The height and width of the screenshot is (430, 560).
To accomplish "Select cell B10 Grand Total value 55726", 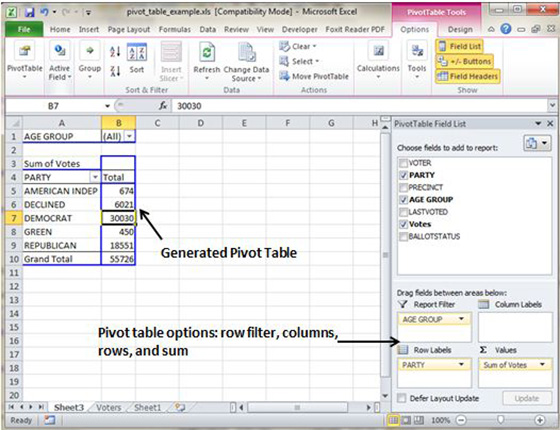I will click(x=118, y=259).
